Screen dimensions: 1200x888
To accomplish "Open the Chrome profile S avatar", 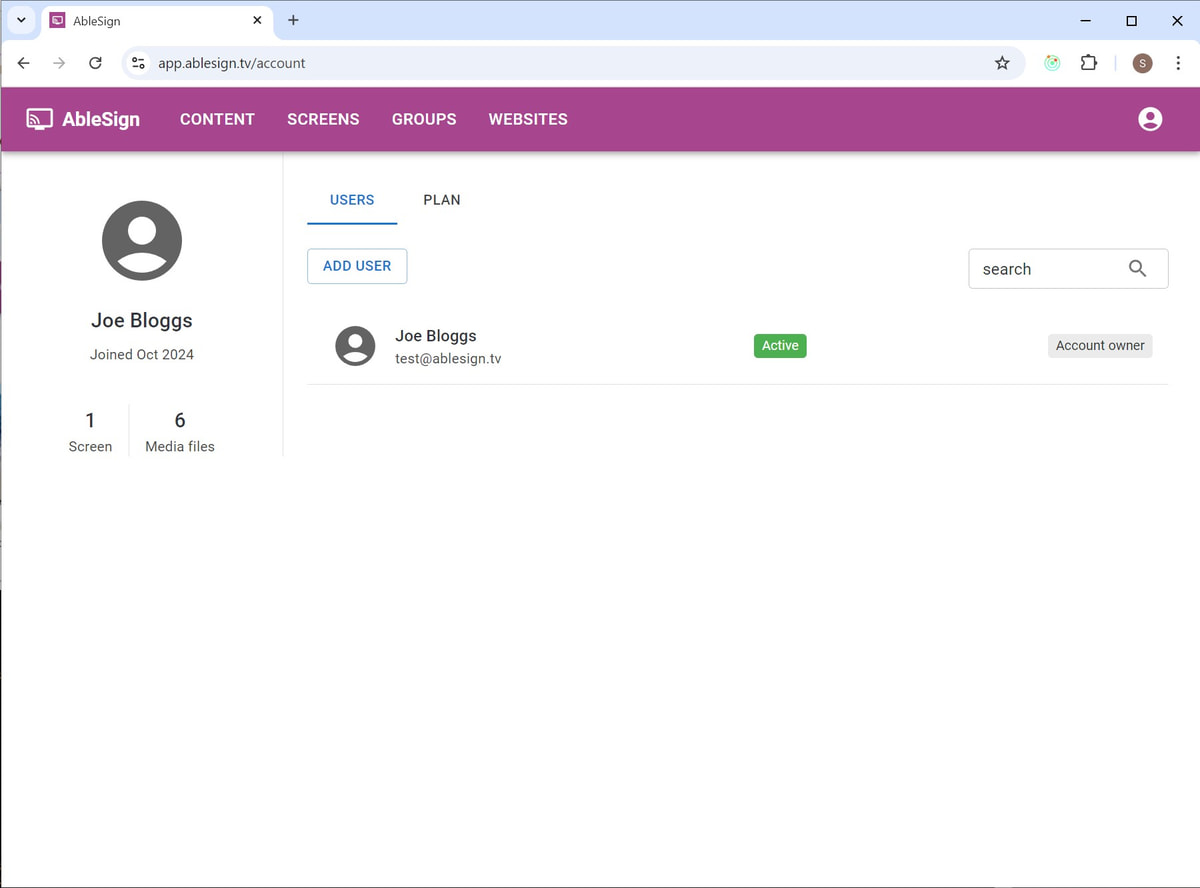I will coord(1142,63).
